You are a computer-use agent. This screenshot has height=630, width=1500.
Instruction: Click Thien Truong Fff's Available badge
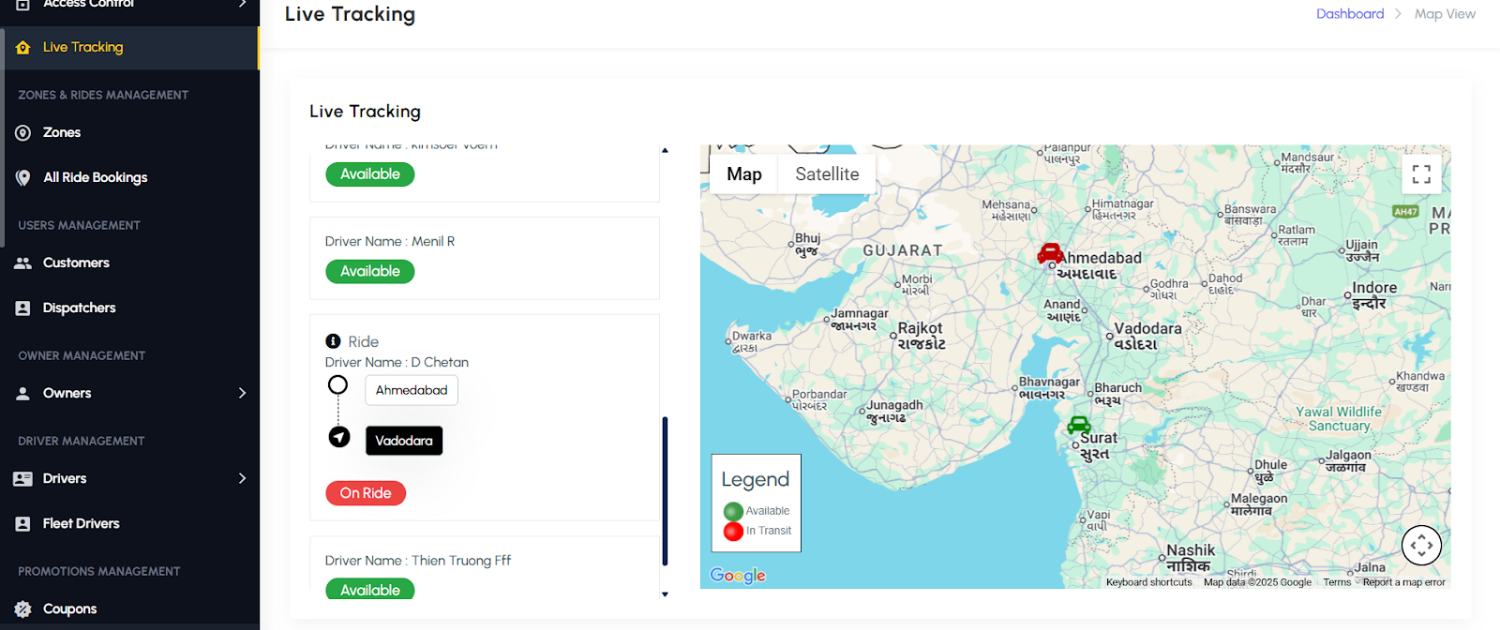pos(370,589)
